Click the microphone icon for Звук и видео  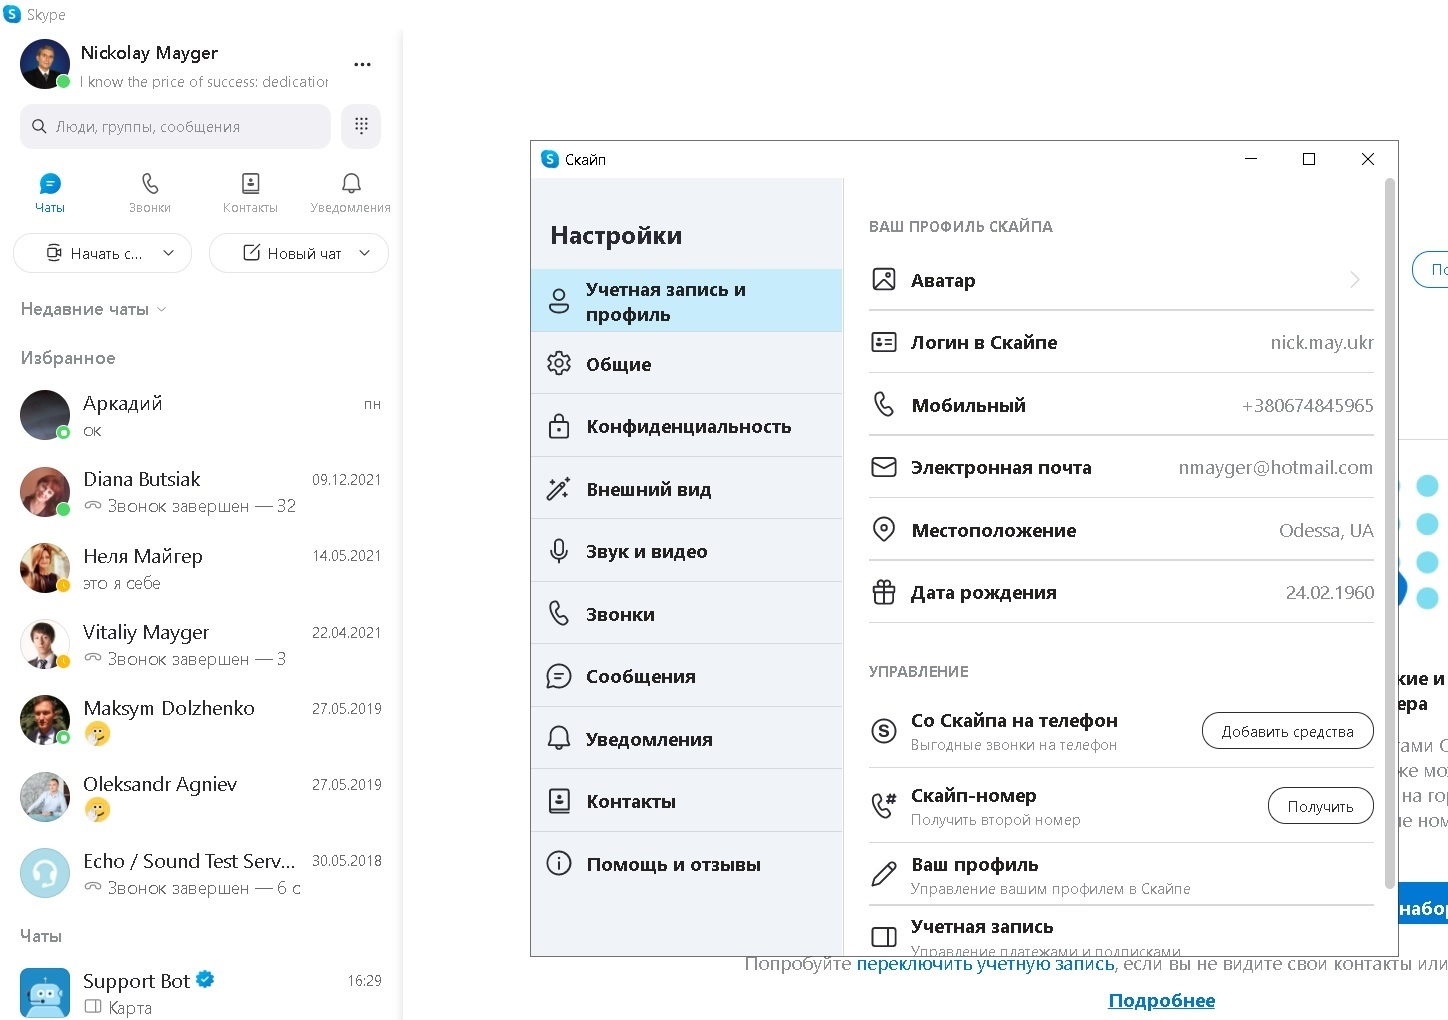(559, 551)
